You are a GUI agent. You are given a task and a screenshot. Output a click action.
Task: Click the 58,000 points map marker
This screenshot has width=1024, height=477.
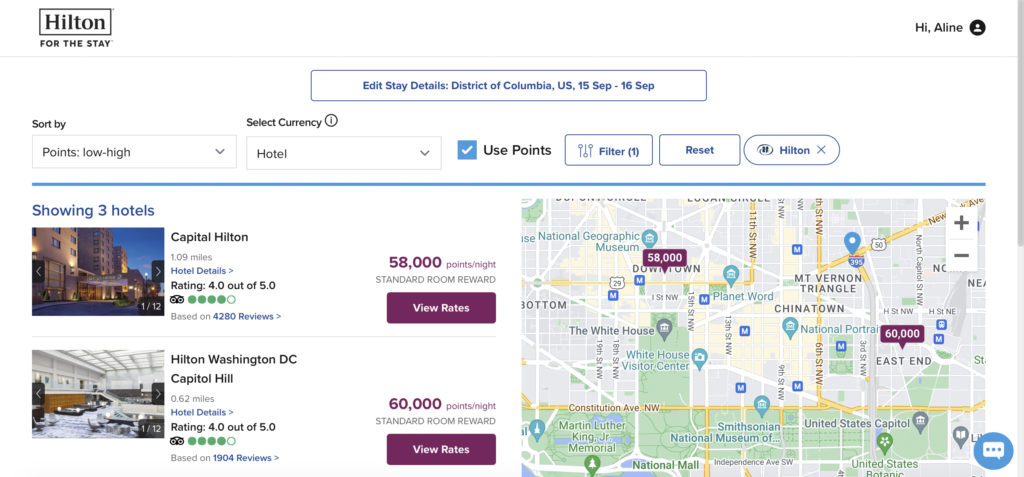pyautogui.click(x=664, y=258)
